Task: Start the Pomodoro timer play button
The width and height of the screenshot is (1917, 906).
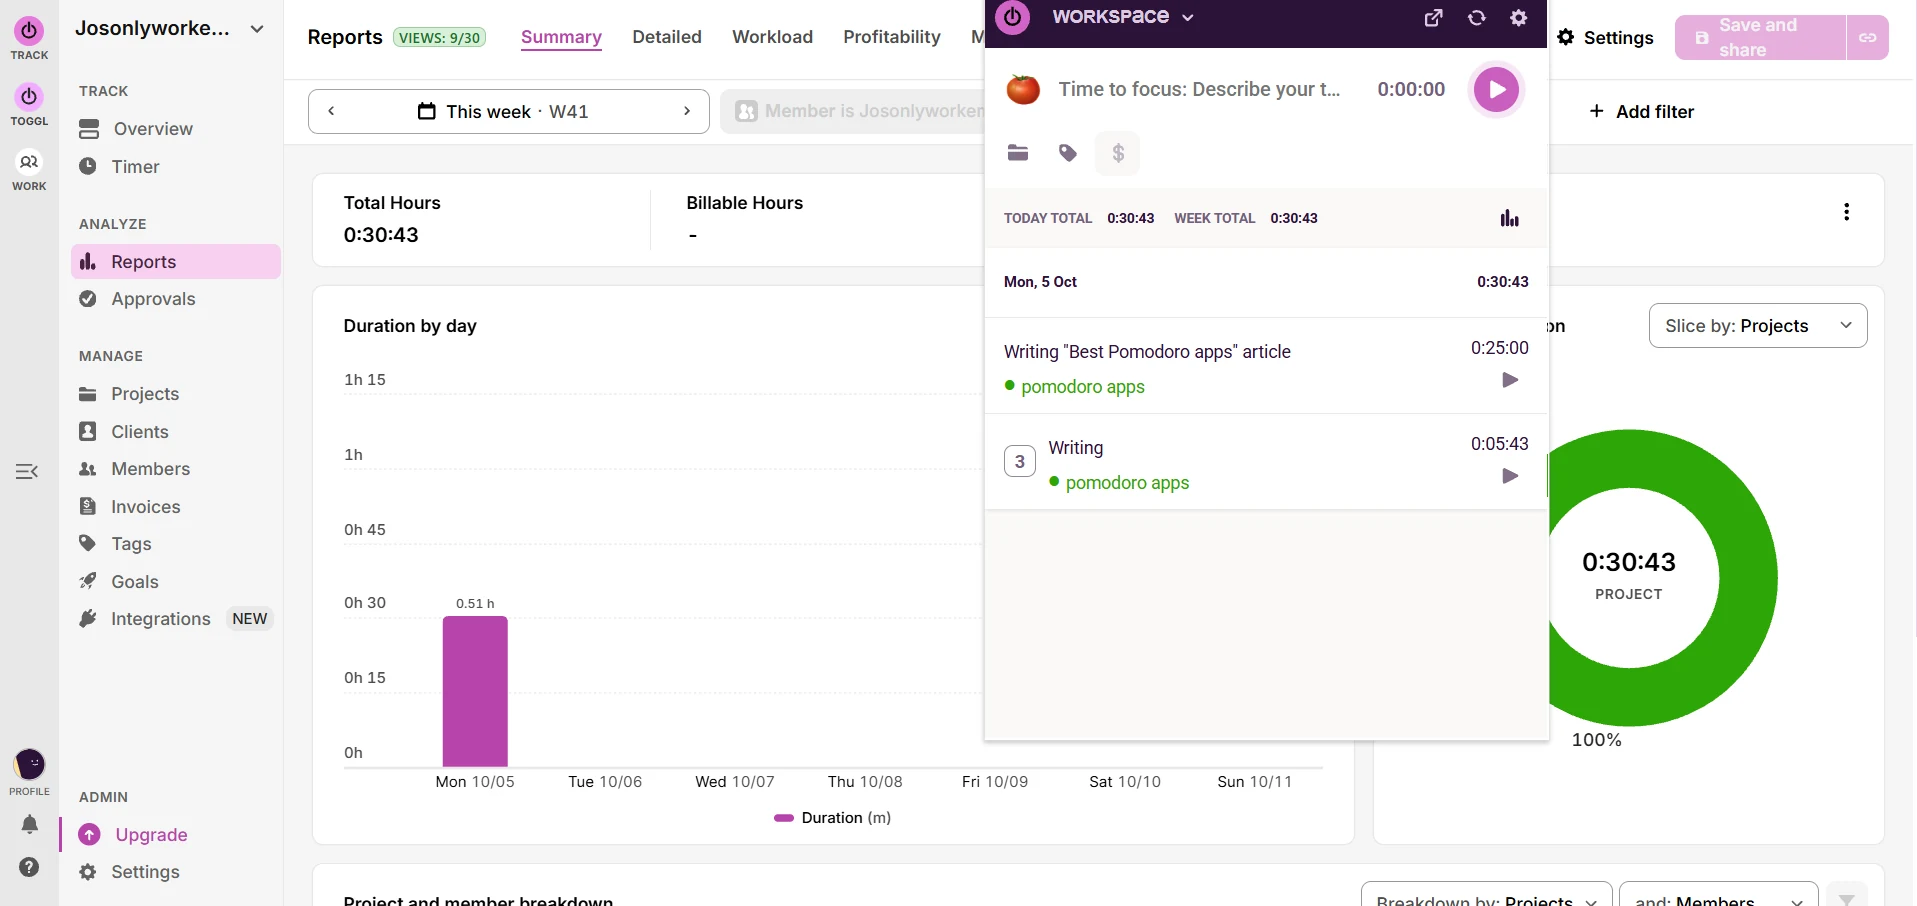Action: coord(1496,90)
